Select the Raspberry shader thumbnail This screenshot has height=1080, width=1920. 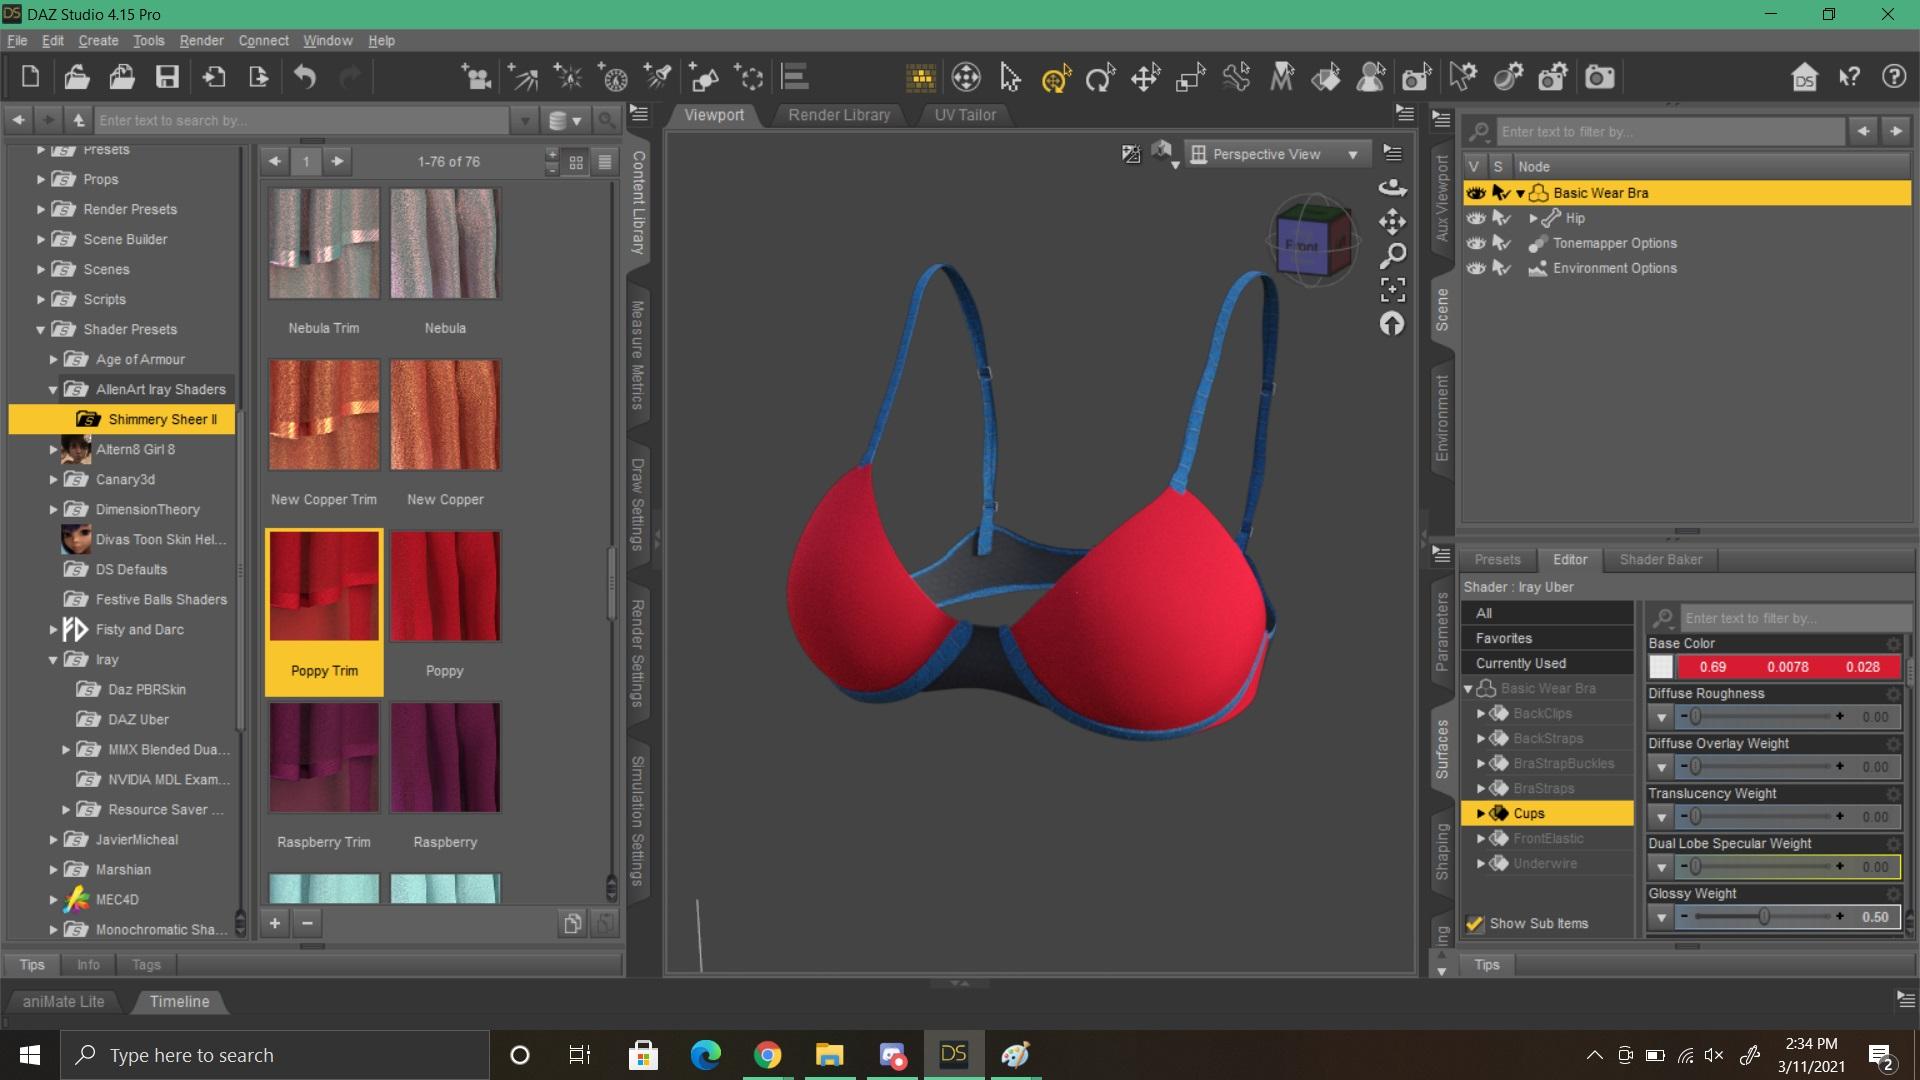pos(445,758)
